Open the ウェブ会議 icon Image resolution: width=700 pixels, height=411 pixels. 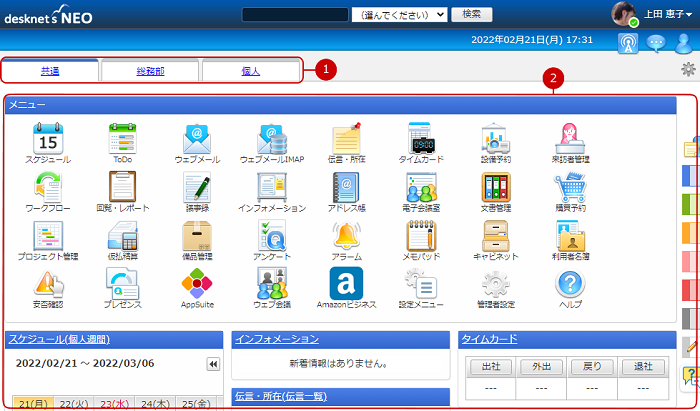272,284
